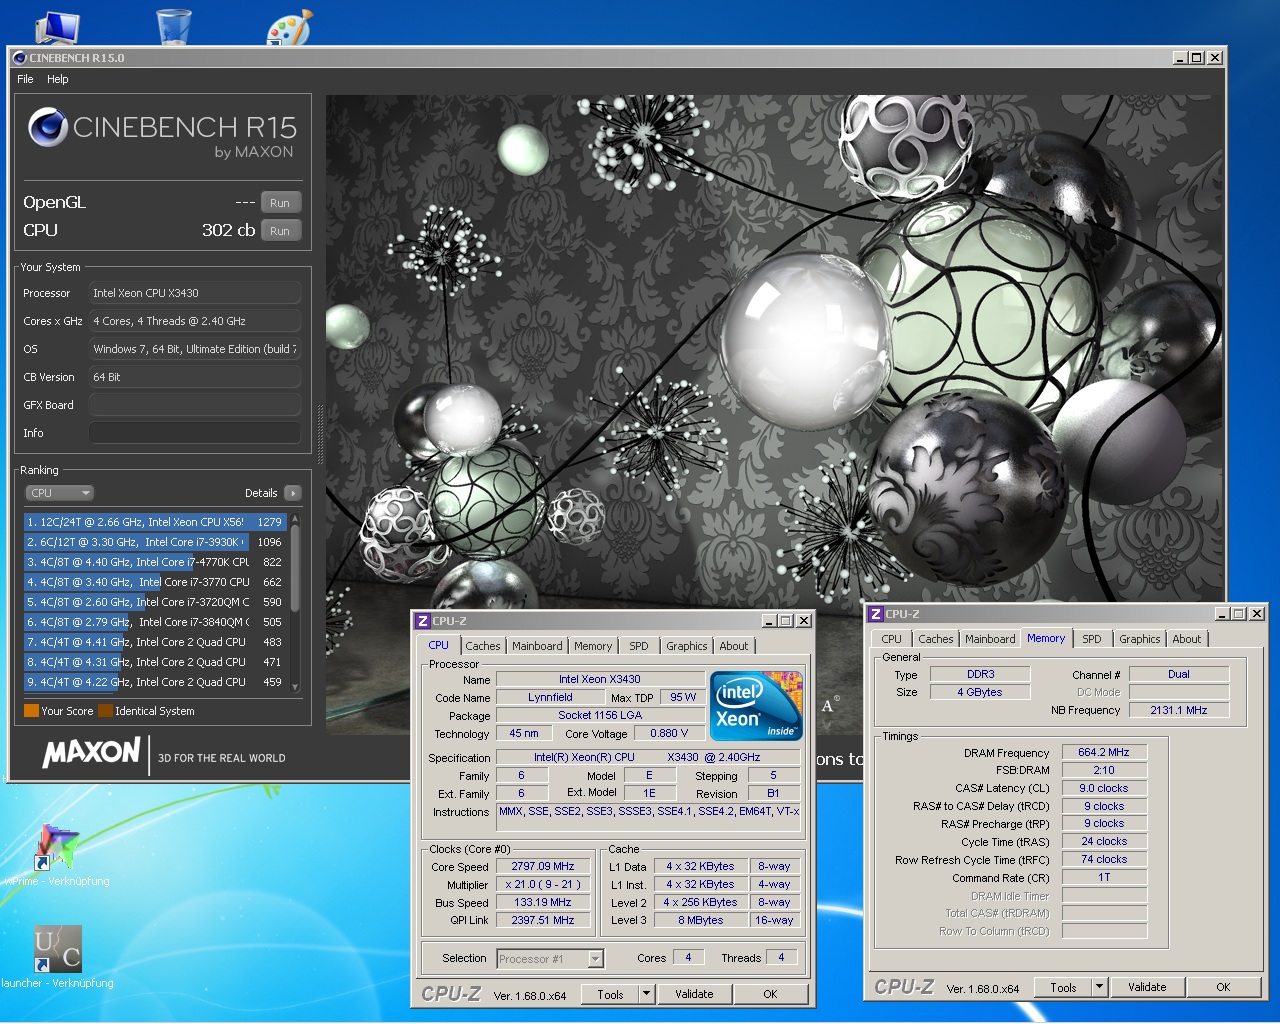Open the launcher shortcut icon on desktop
Screen dimensions: 1280x1024
[57, 949]
